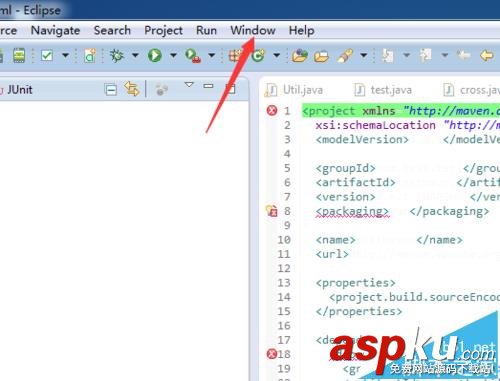Screen dimensions: 500x381
Task: Switch to the test.java editor tab
Action: click(383, 90)
